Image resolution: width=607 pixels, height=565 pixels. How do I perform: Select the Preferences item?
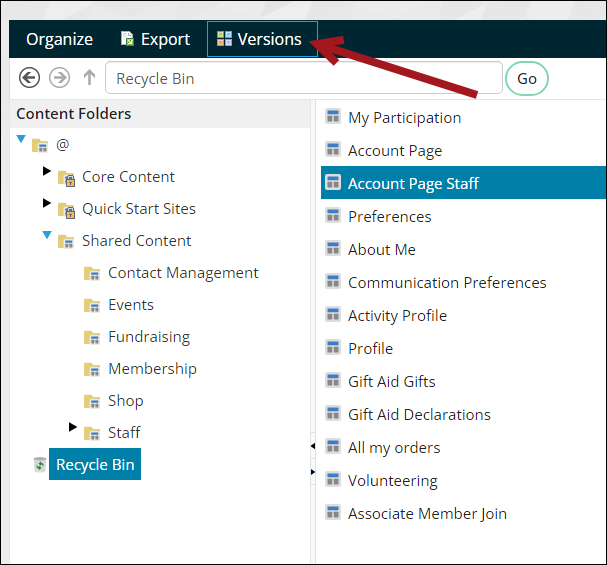pos(389,217)
